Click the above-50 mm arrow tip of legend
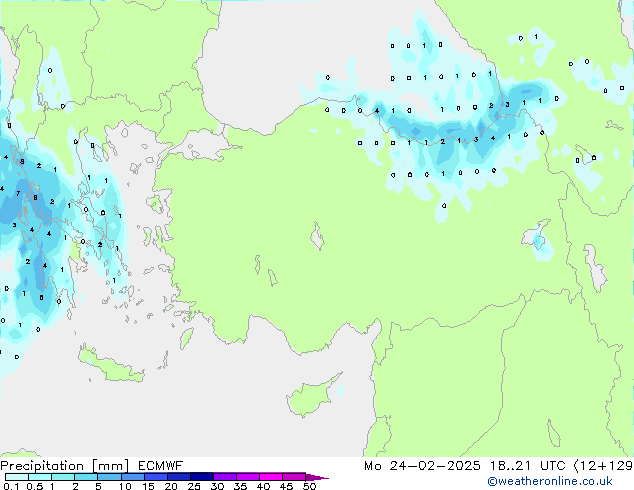The image size is (634, 490). pos(317,477)
